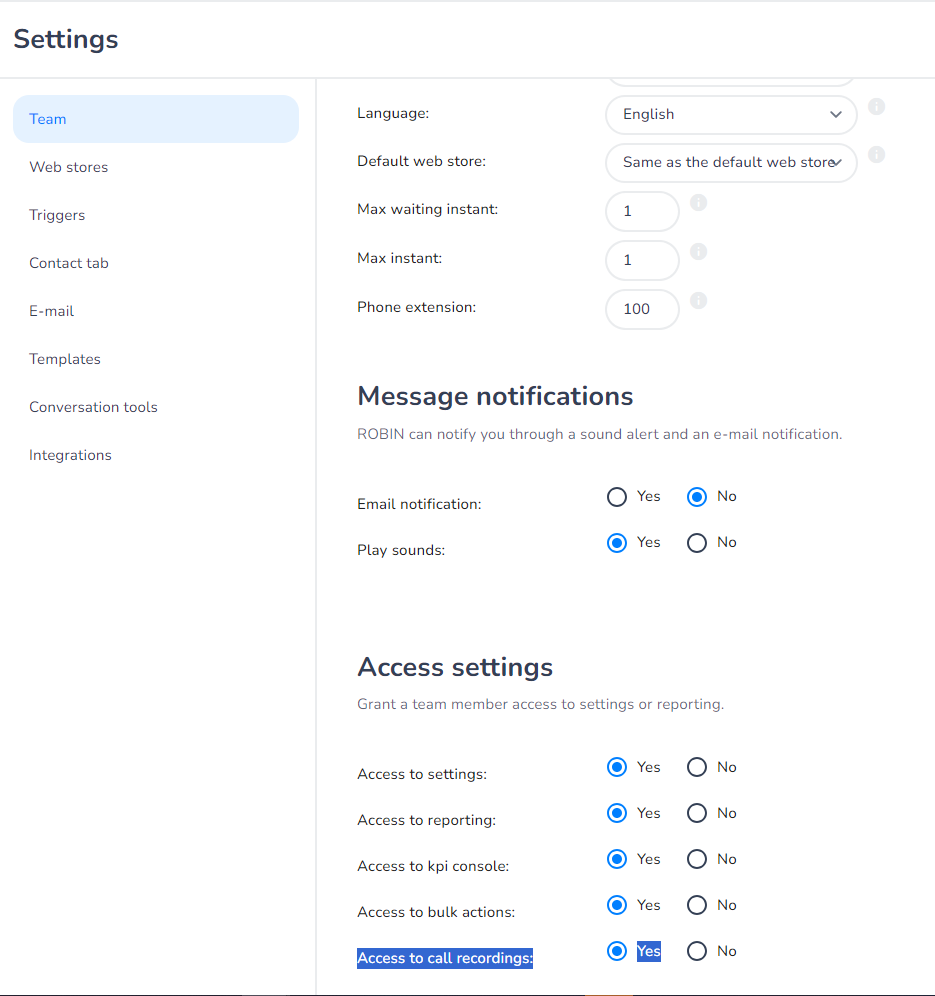Click info icon next to Max waiting instant

coord(699,203)
